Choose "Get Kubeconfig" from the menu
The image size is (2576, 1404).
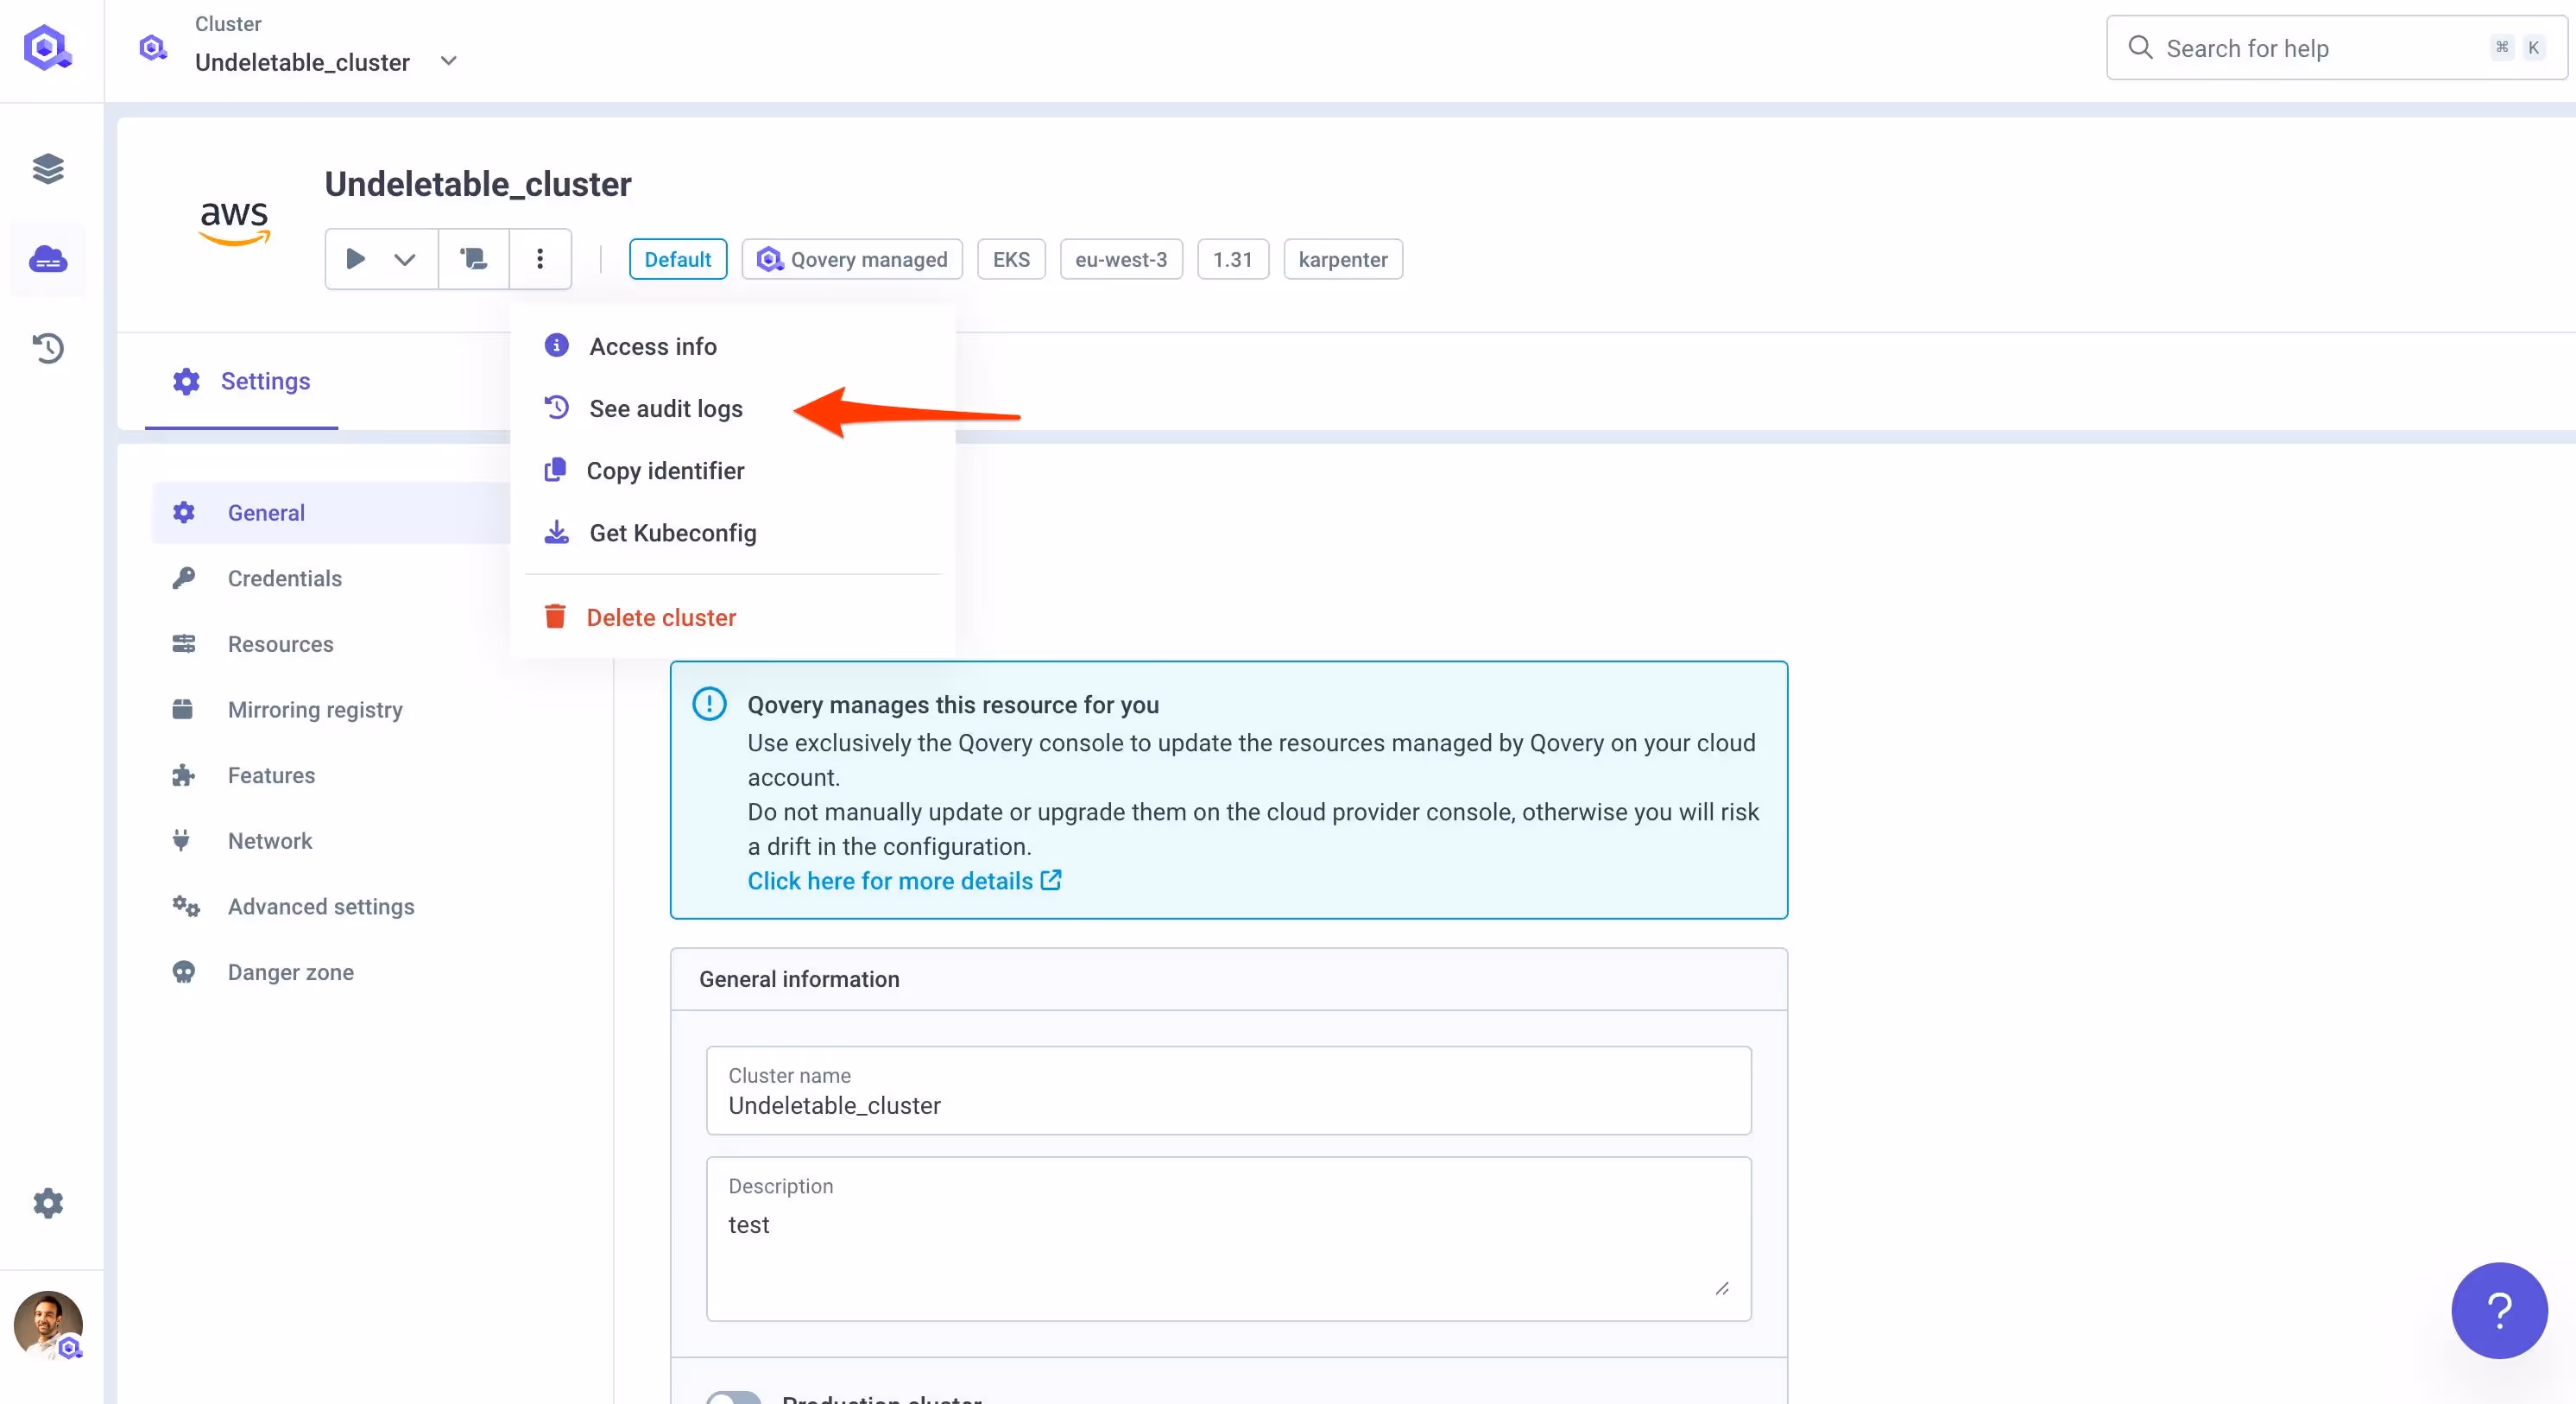[672, 533]
